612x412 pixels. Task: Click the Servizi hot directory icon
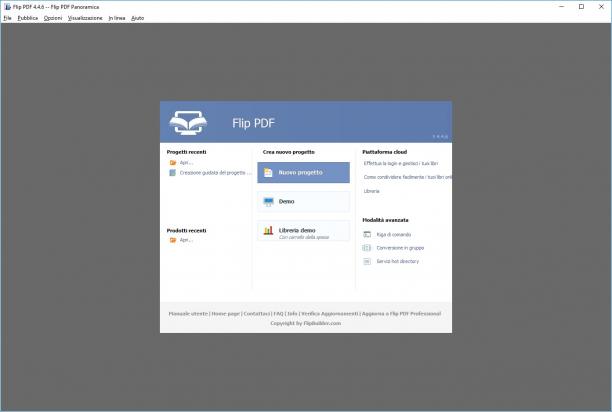(x=367, y=261)
